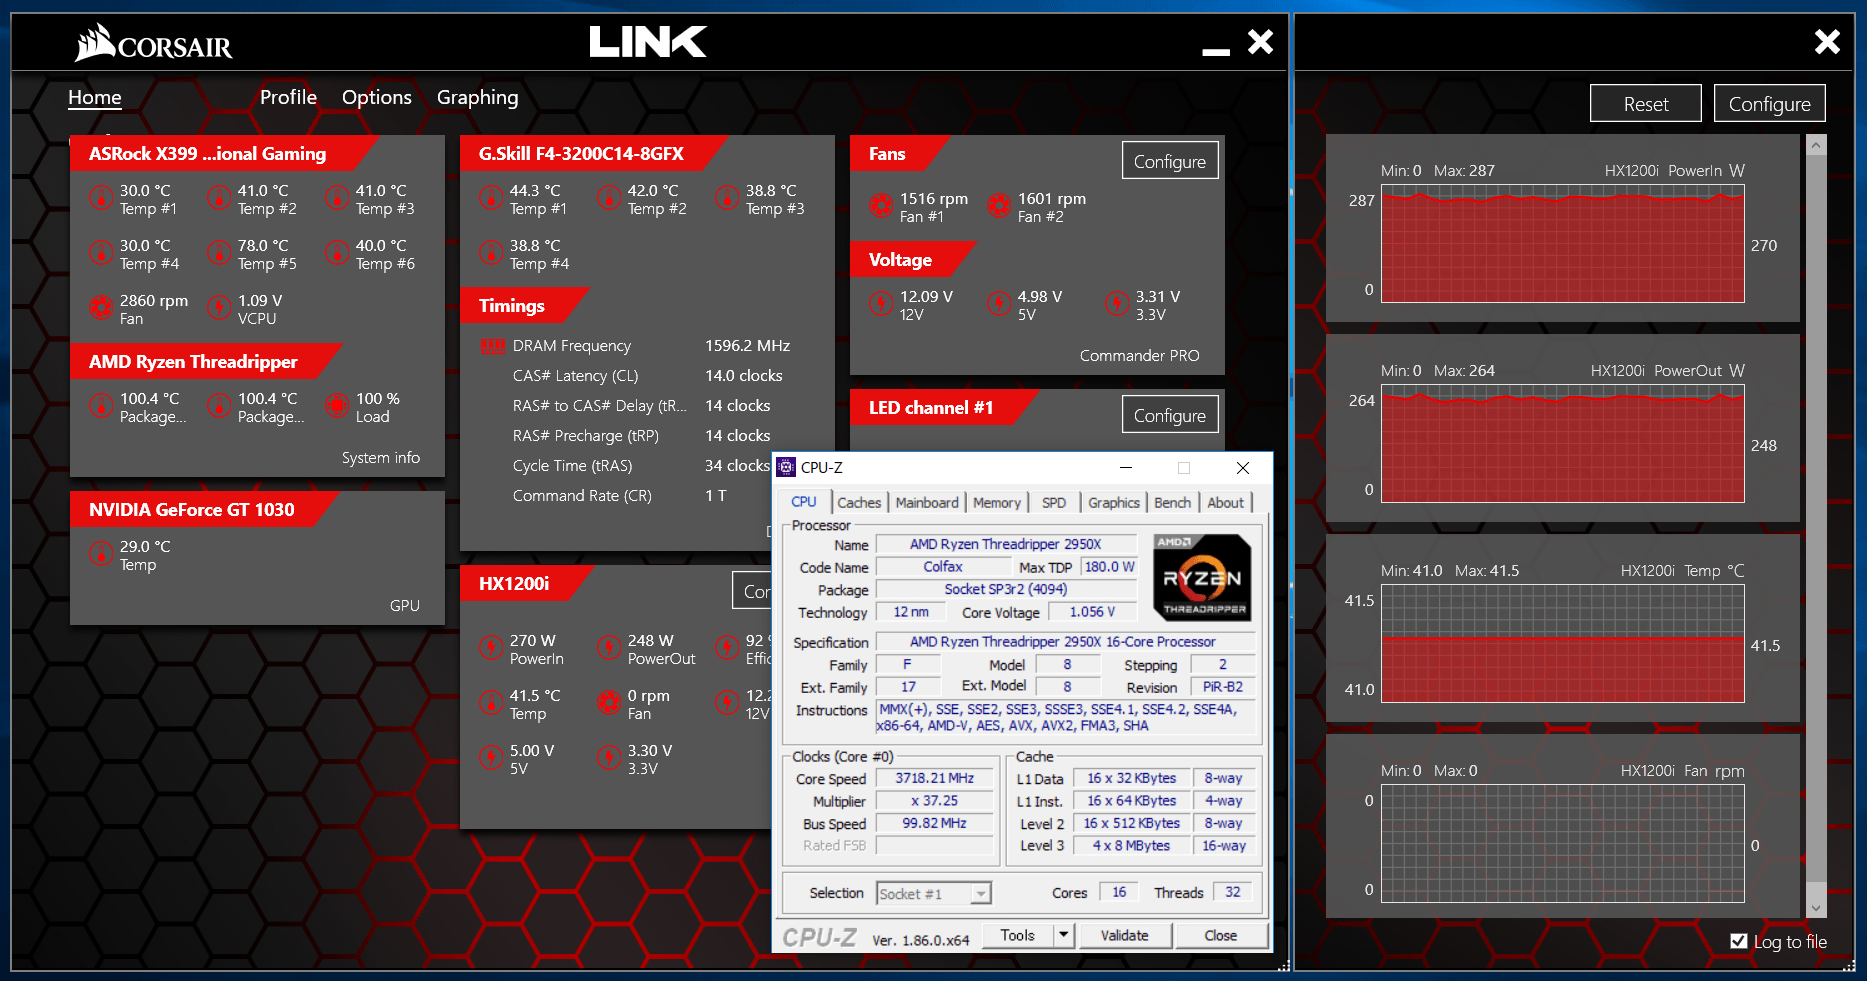Click Commander PRO 12V voltage icon
Viewport: 1867px width, 981px height.
881,304
